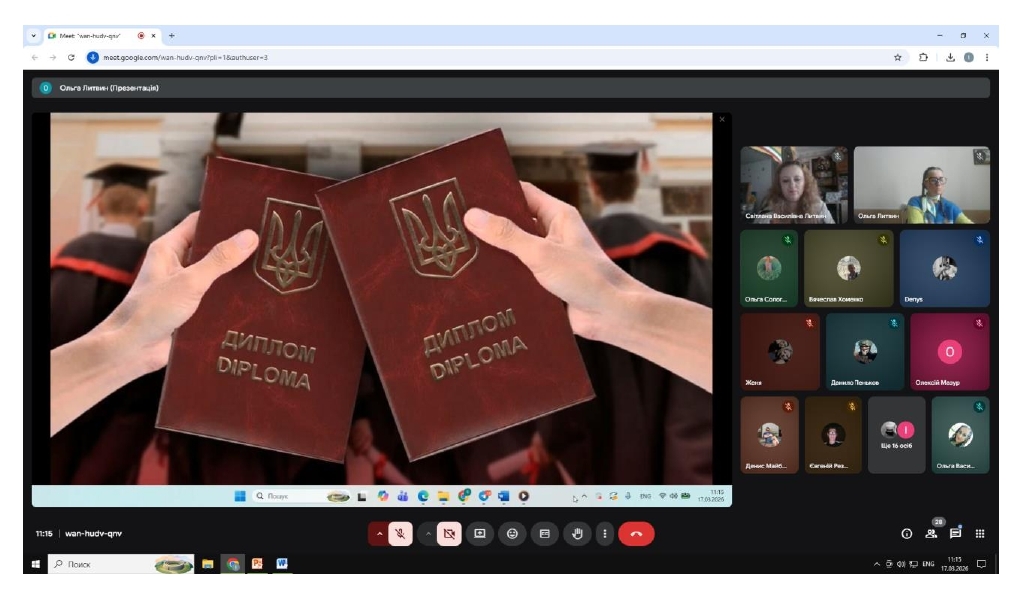This screenshot has width=1018, height=595.
Task: Select Світлана Василівна Литвин's video tile
Action: click(794, 184)
